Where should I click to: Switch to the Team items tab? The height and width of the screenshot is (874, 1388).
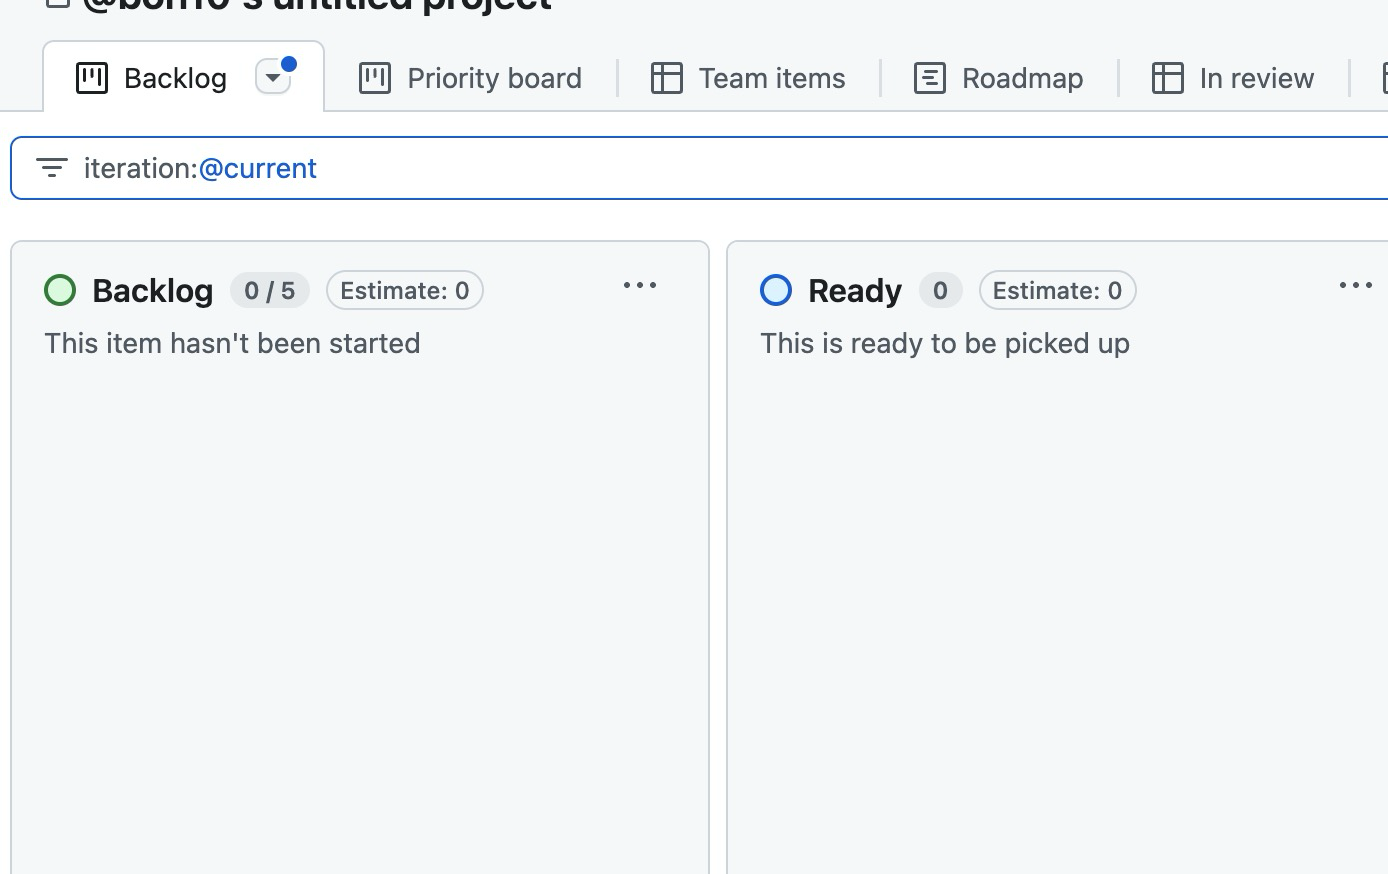[748, 78]
